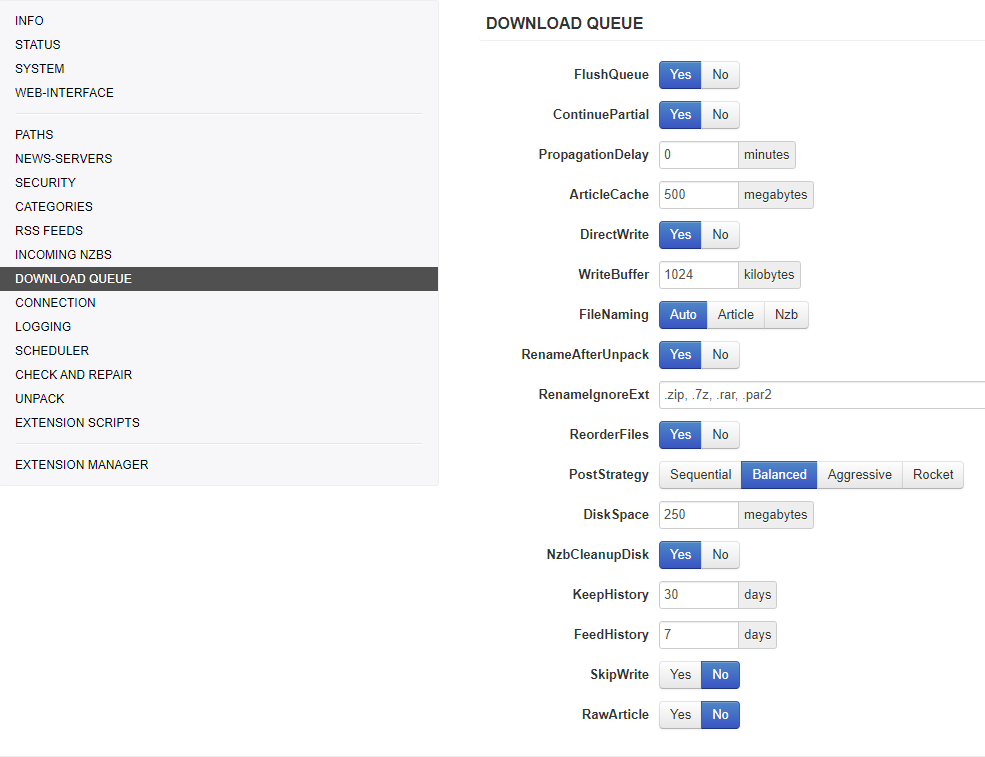The height and width of the screenshot is (757, 985).
Task: Open the RSS Feeds settings link
Action: [x=49, y=231]
